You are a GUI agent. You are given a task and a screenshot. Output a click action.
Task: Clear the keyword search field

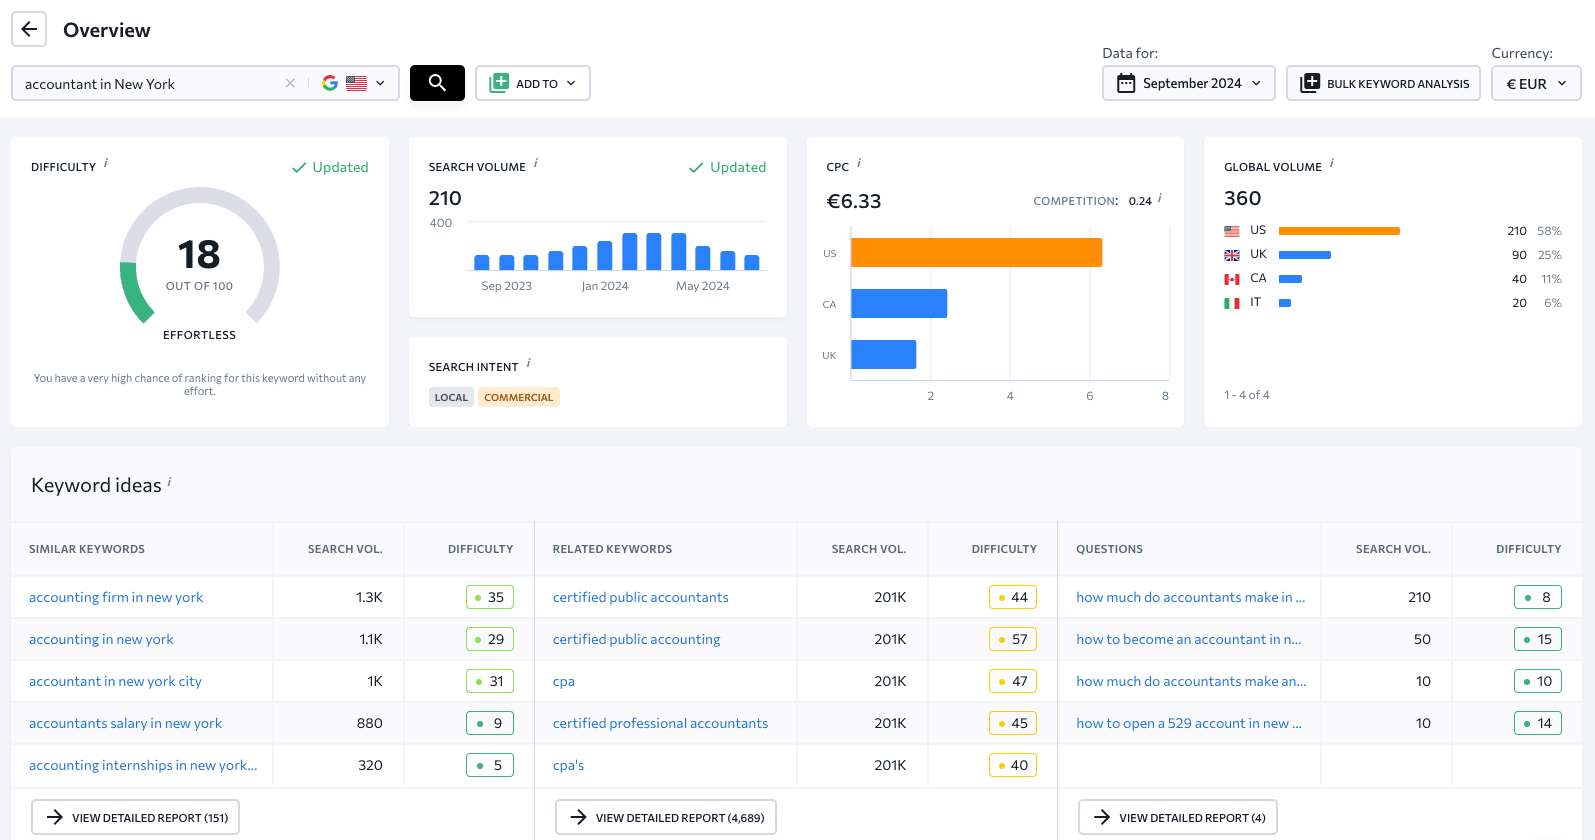pyautogui.click(x=290, y=83)
